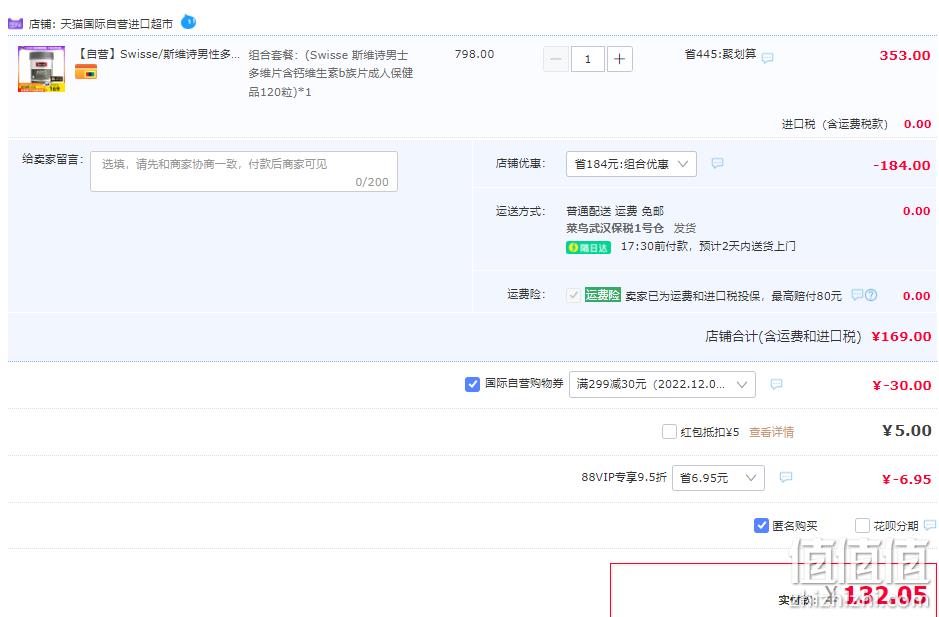This screenshot has width=939, height=617.
Task: Decrease quantity with the minus button
Action: tap(555, 59)
